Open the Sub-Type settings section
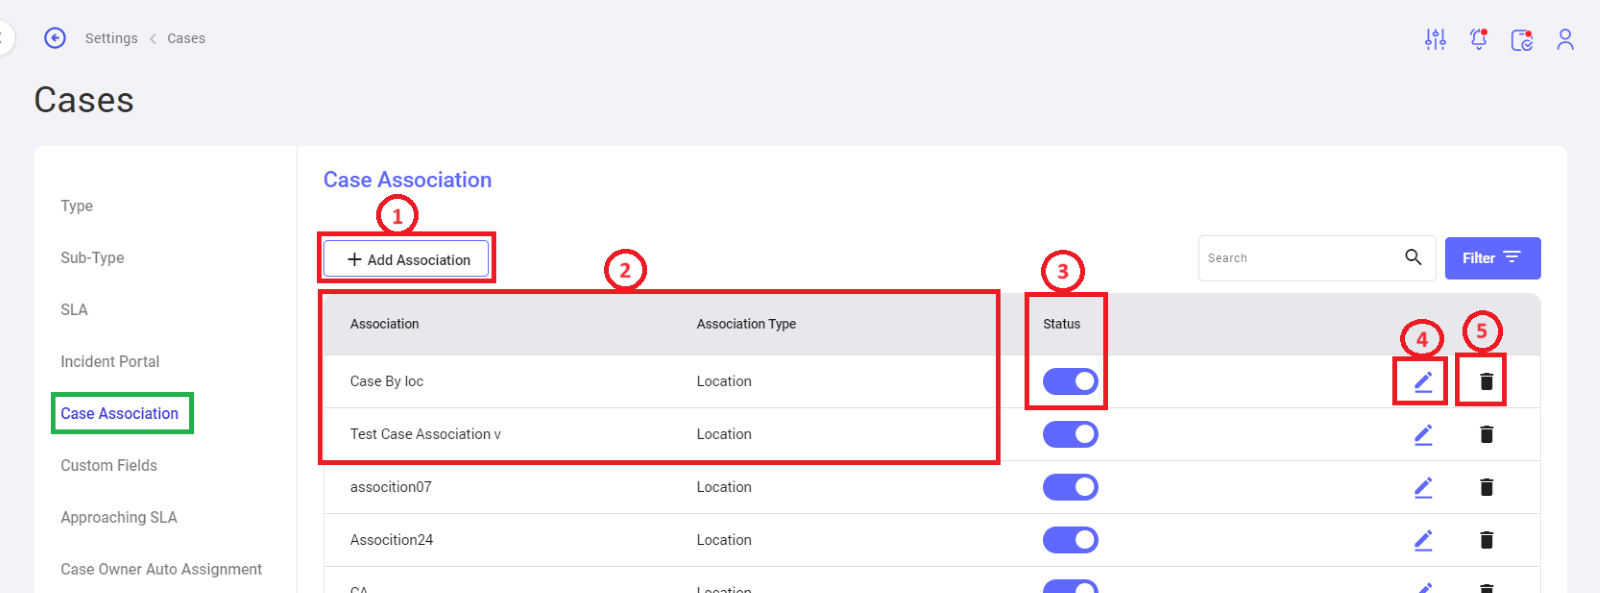This screenshot has height=593, width=1600. [x=92, y=258]
